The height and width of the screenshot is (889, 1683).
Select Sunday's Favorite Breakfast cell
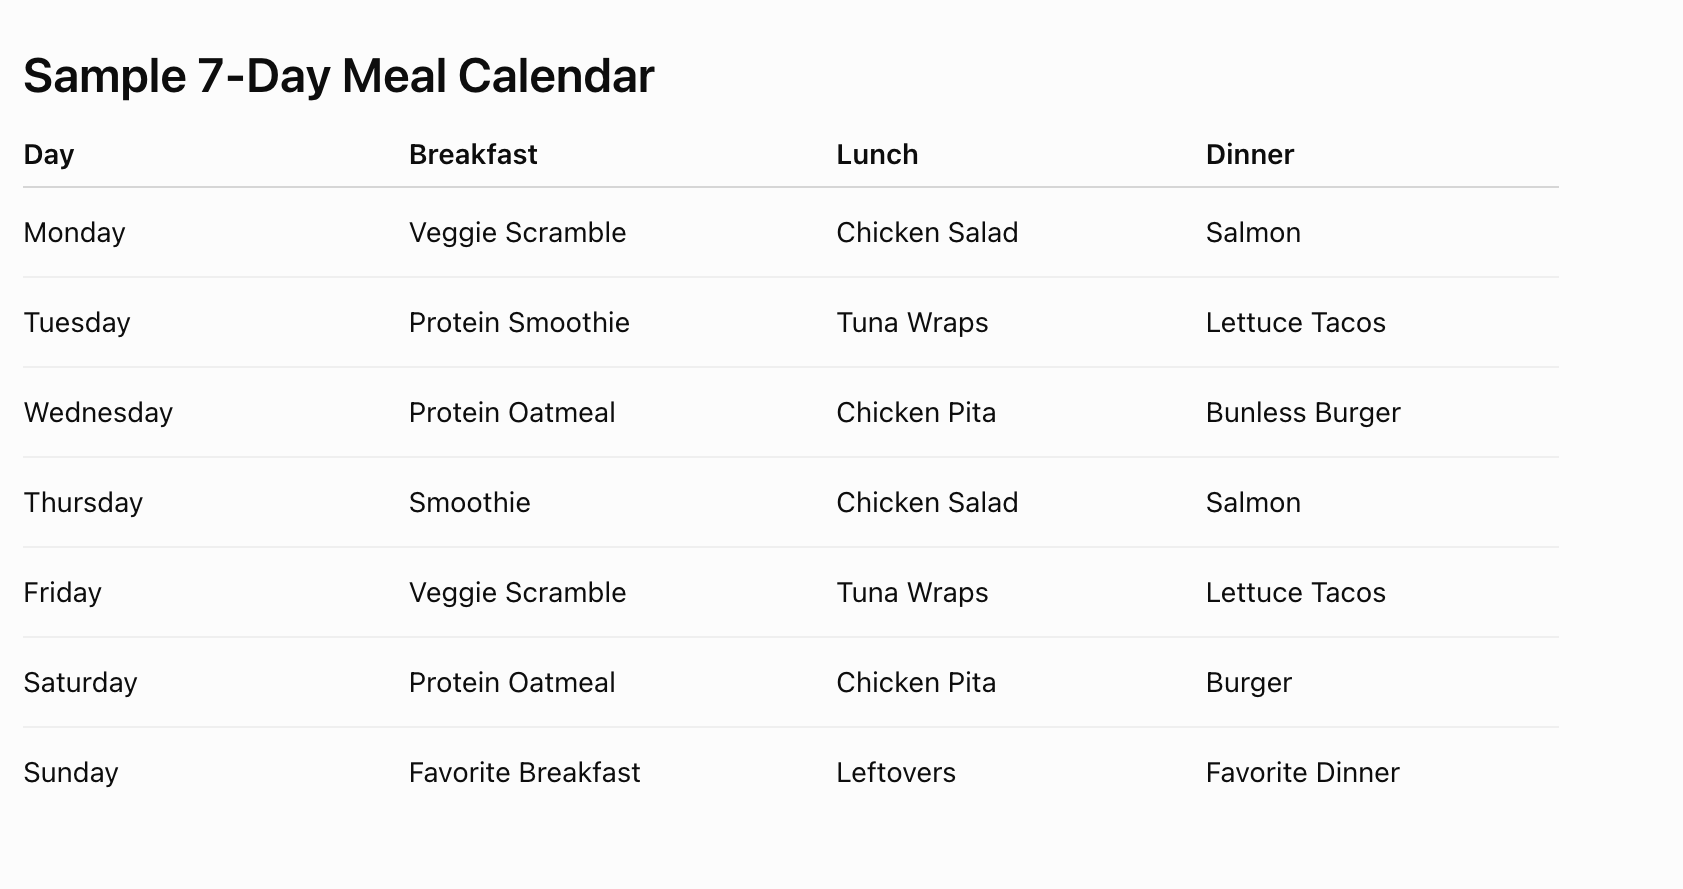(525, 772)
